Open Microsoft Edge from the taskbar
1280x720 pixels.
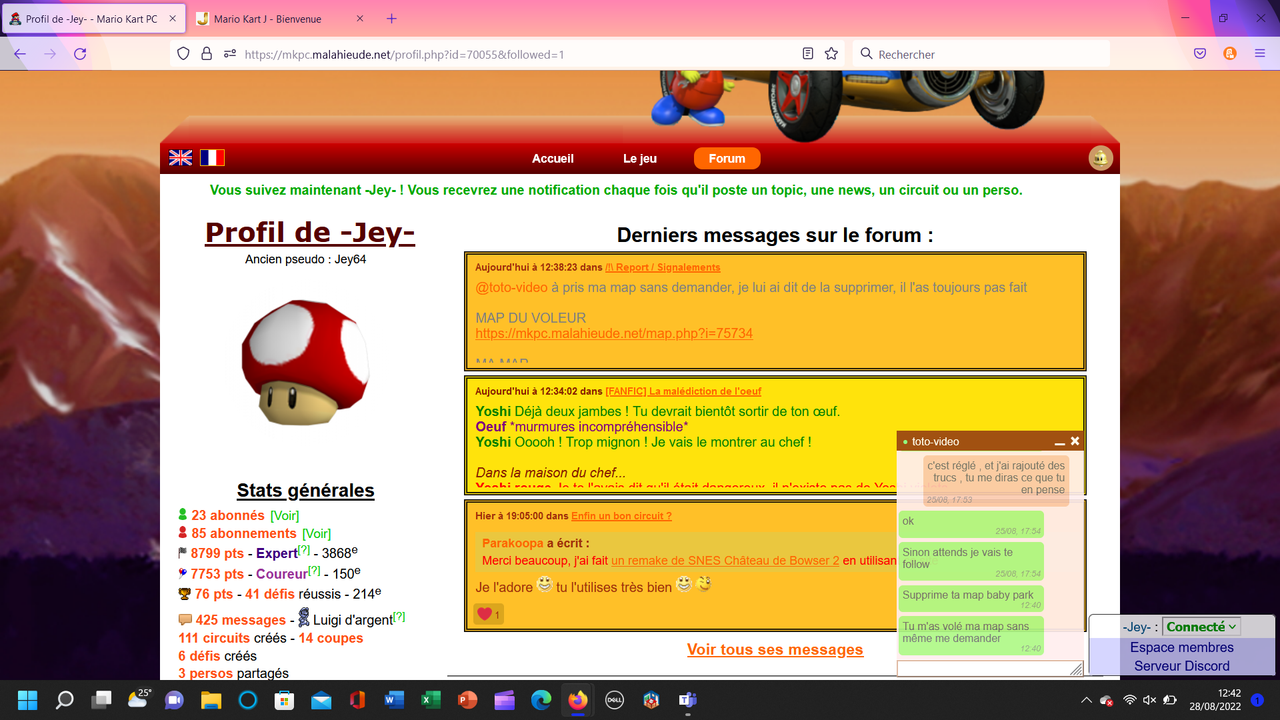(x=540, y=700)
